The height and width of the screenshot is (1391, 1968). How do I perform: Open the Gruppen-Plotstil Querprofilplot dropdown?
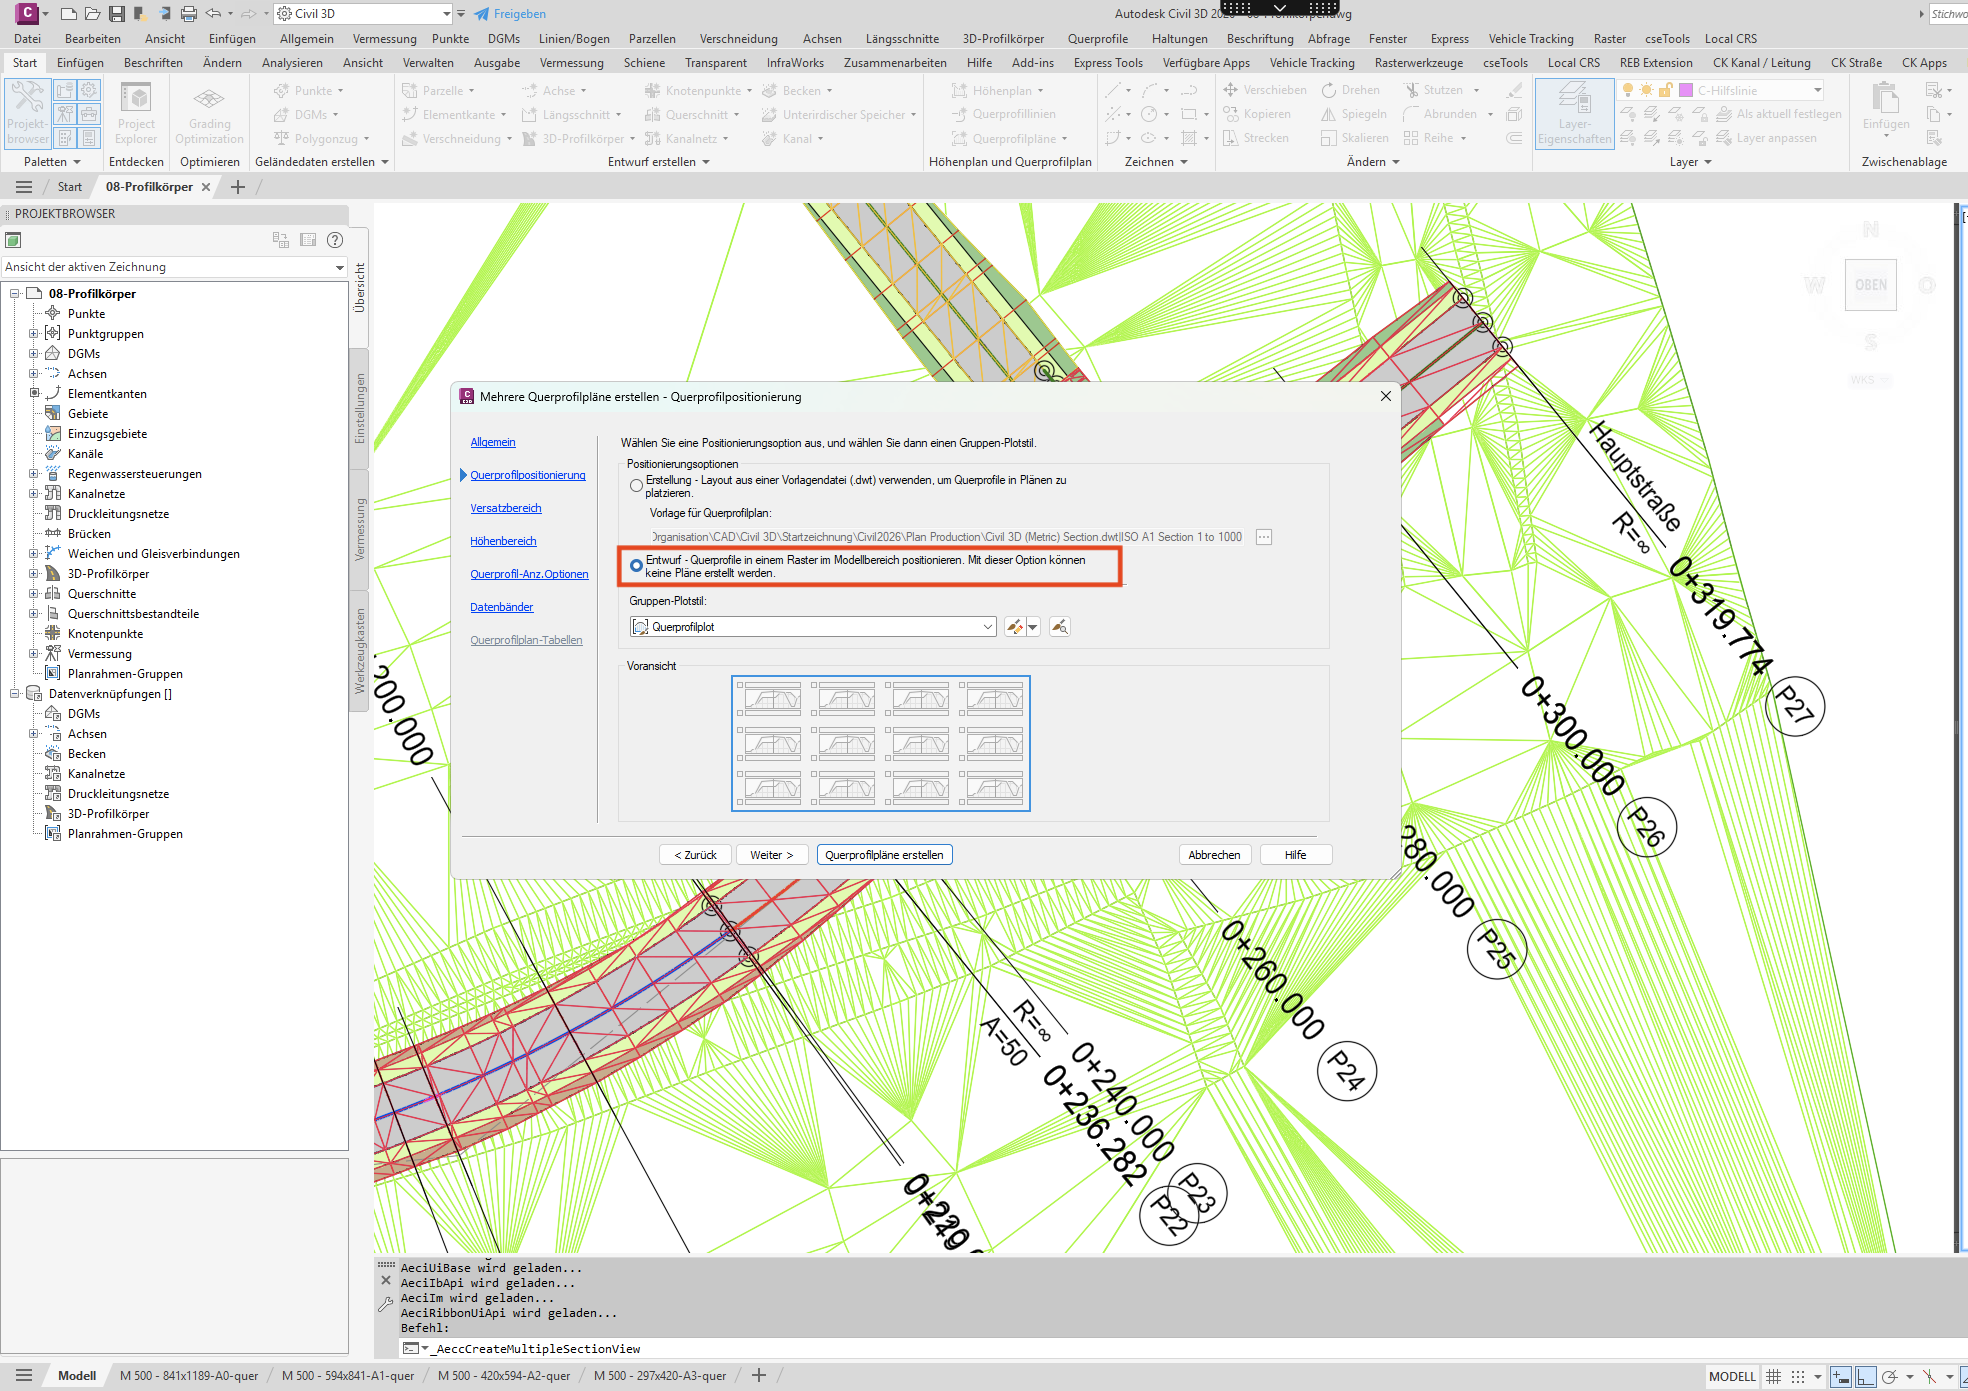click(x=813, y=627)
